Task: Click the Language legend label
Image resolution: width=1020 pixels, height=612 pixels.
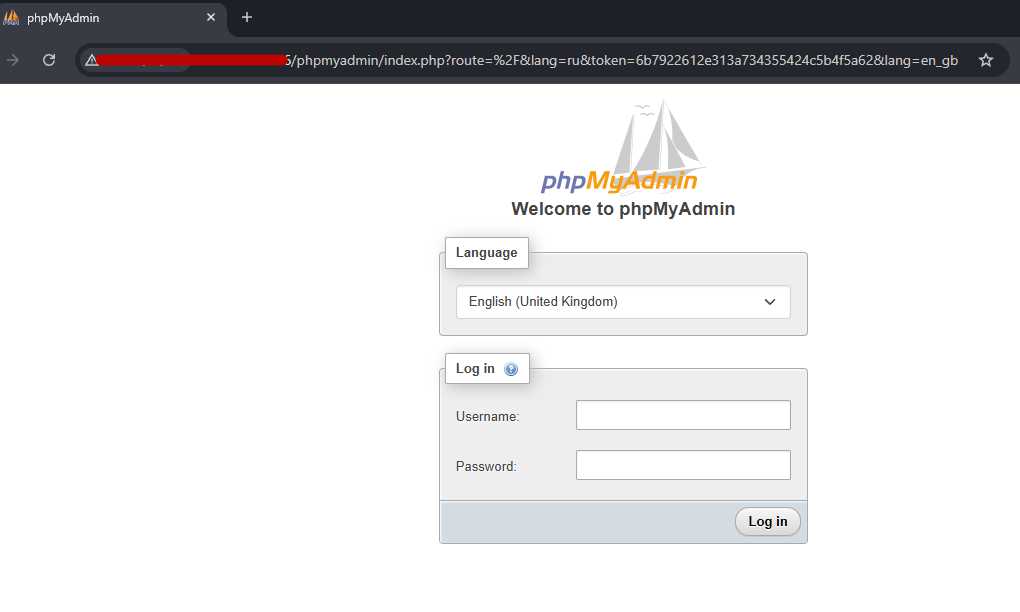Action: coord(487,252)
